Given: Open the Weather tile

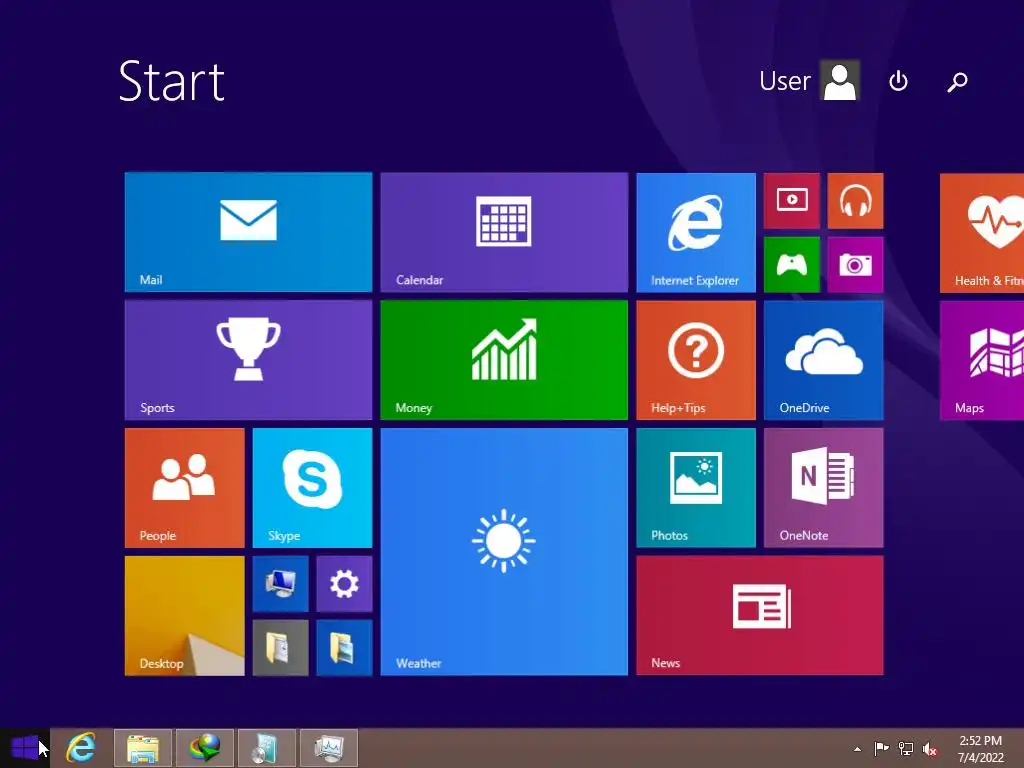Looking at the screenshot, I should click(504, 552).
